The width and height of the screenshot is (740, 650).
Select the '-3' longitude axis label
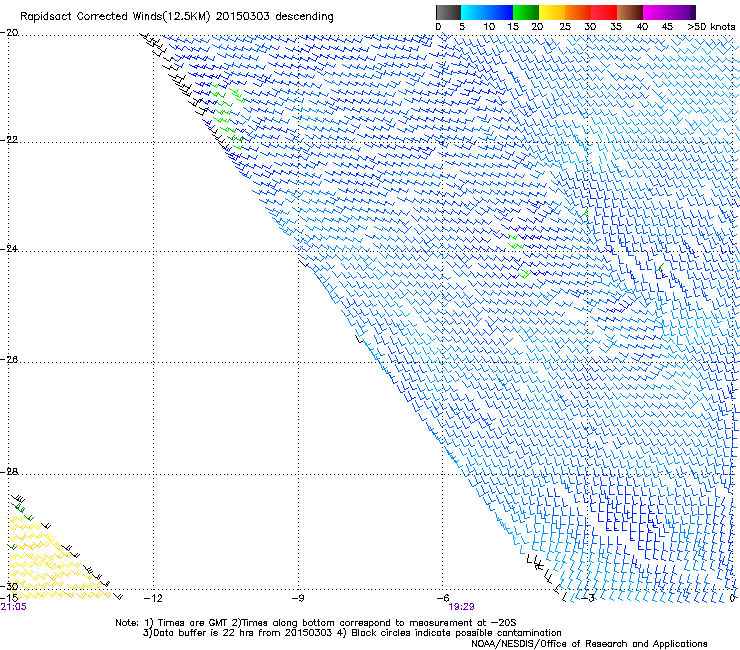(588, 598)
